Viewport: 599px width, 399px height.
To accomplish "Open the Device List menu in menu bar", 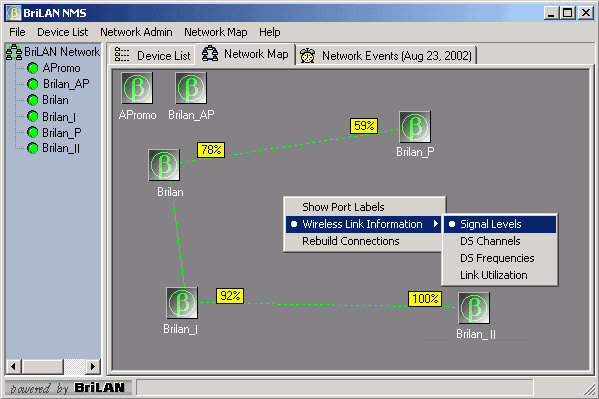I will coord(63,32).
